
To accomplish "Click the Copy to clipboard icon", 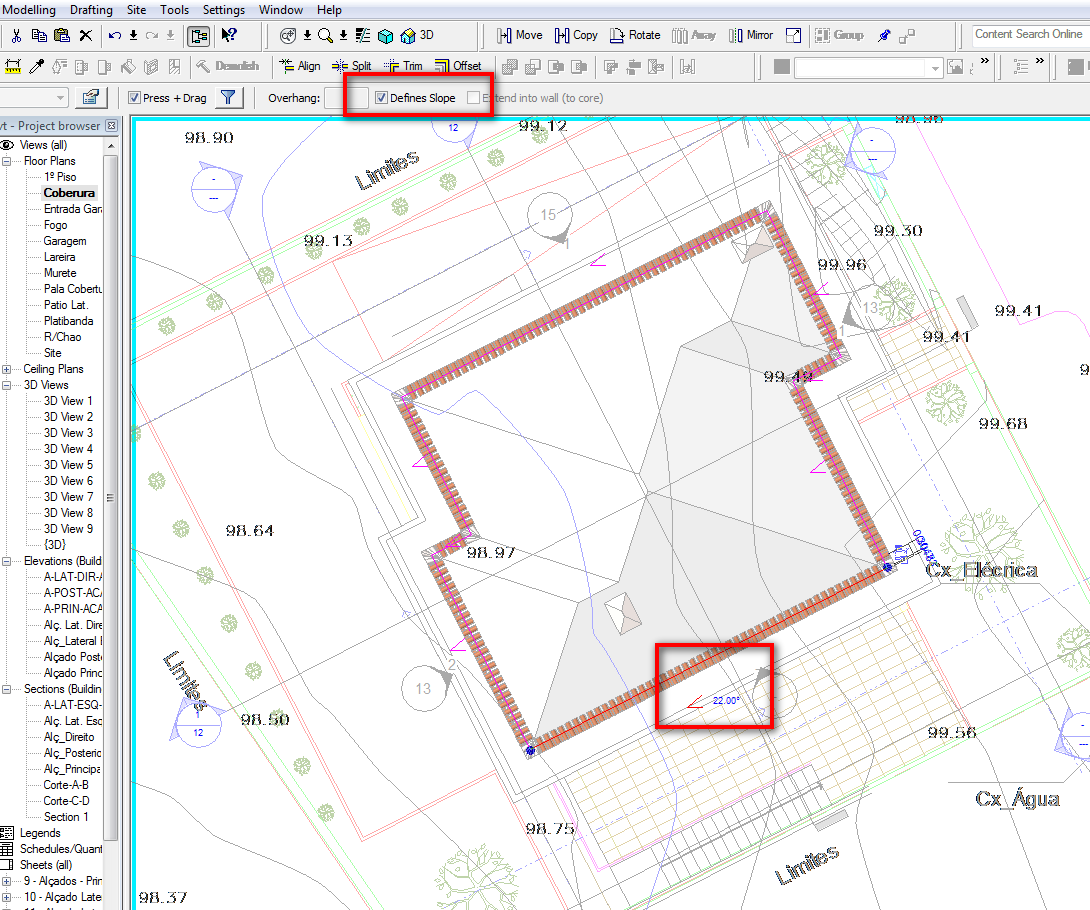I will click(39, 35).
